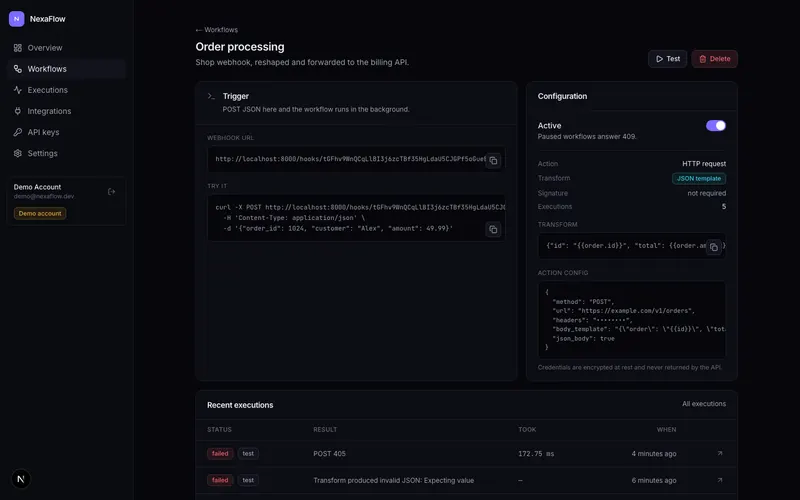
Task: Click the NexaFlow logo icon
Action: click(x=16, y=19)
